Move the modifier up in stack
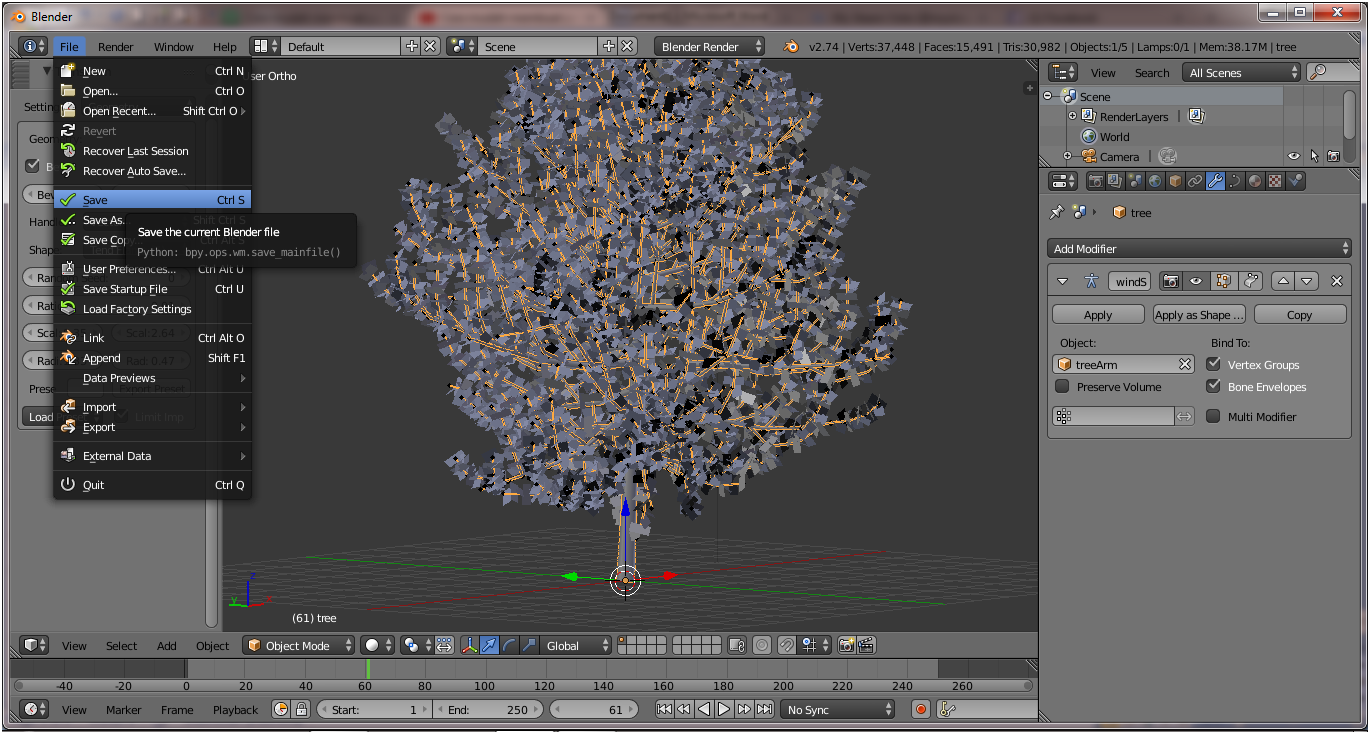The width and height of the screenshot is (1370, 732). click(x=1283, y=282)
